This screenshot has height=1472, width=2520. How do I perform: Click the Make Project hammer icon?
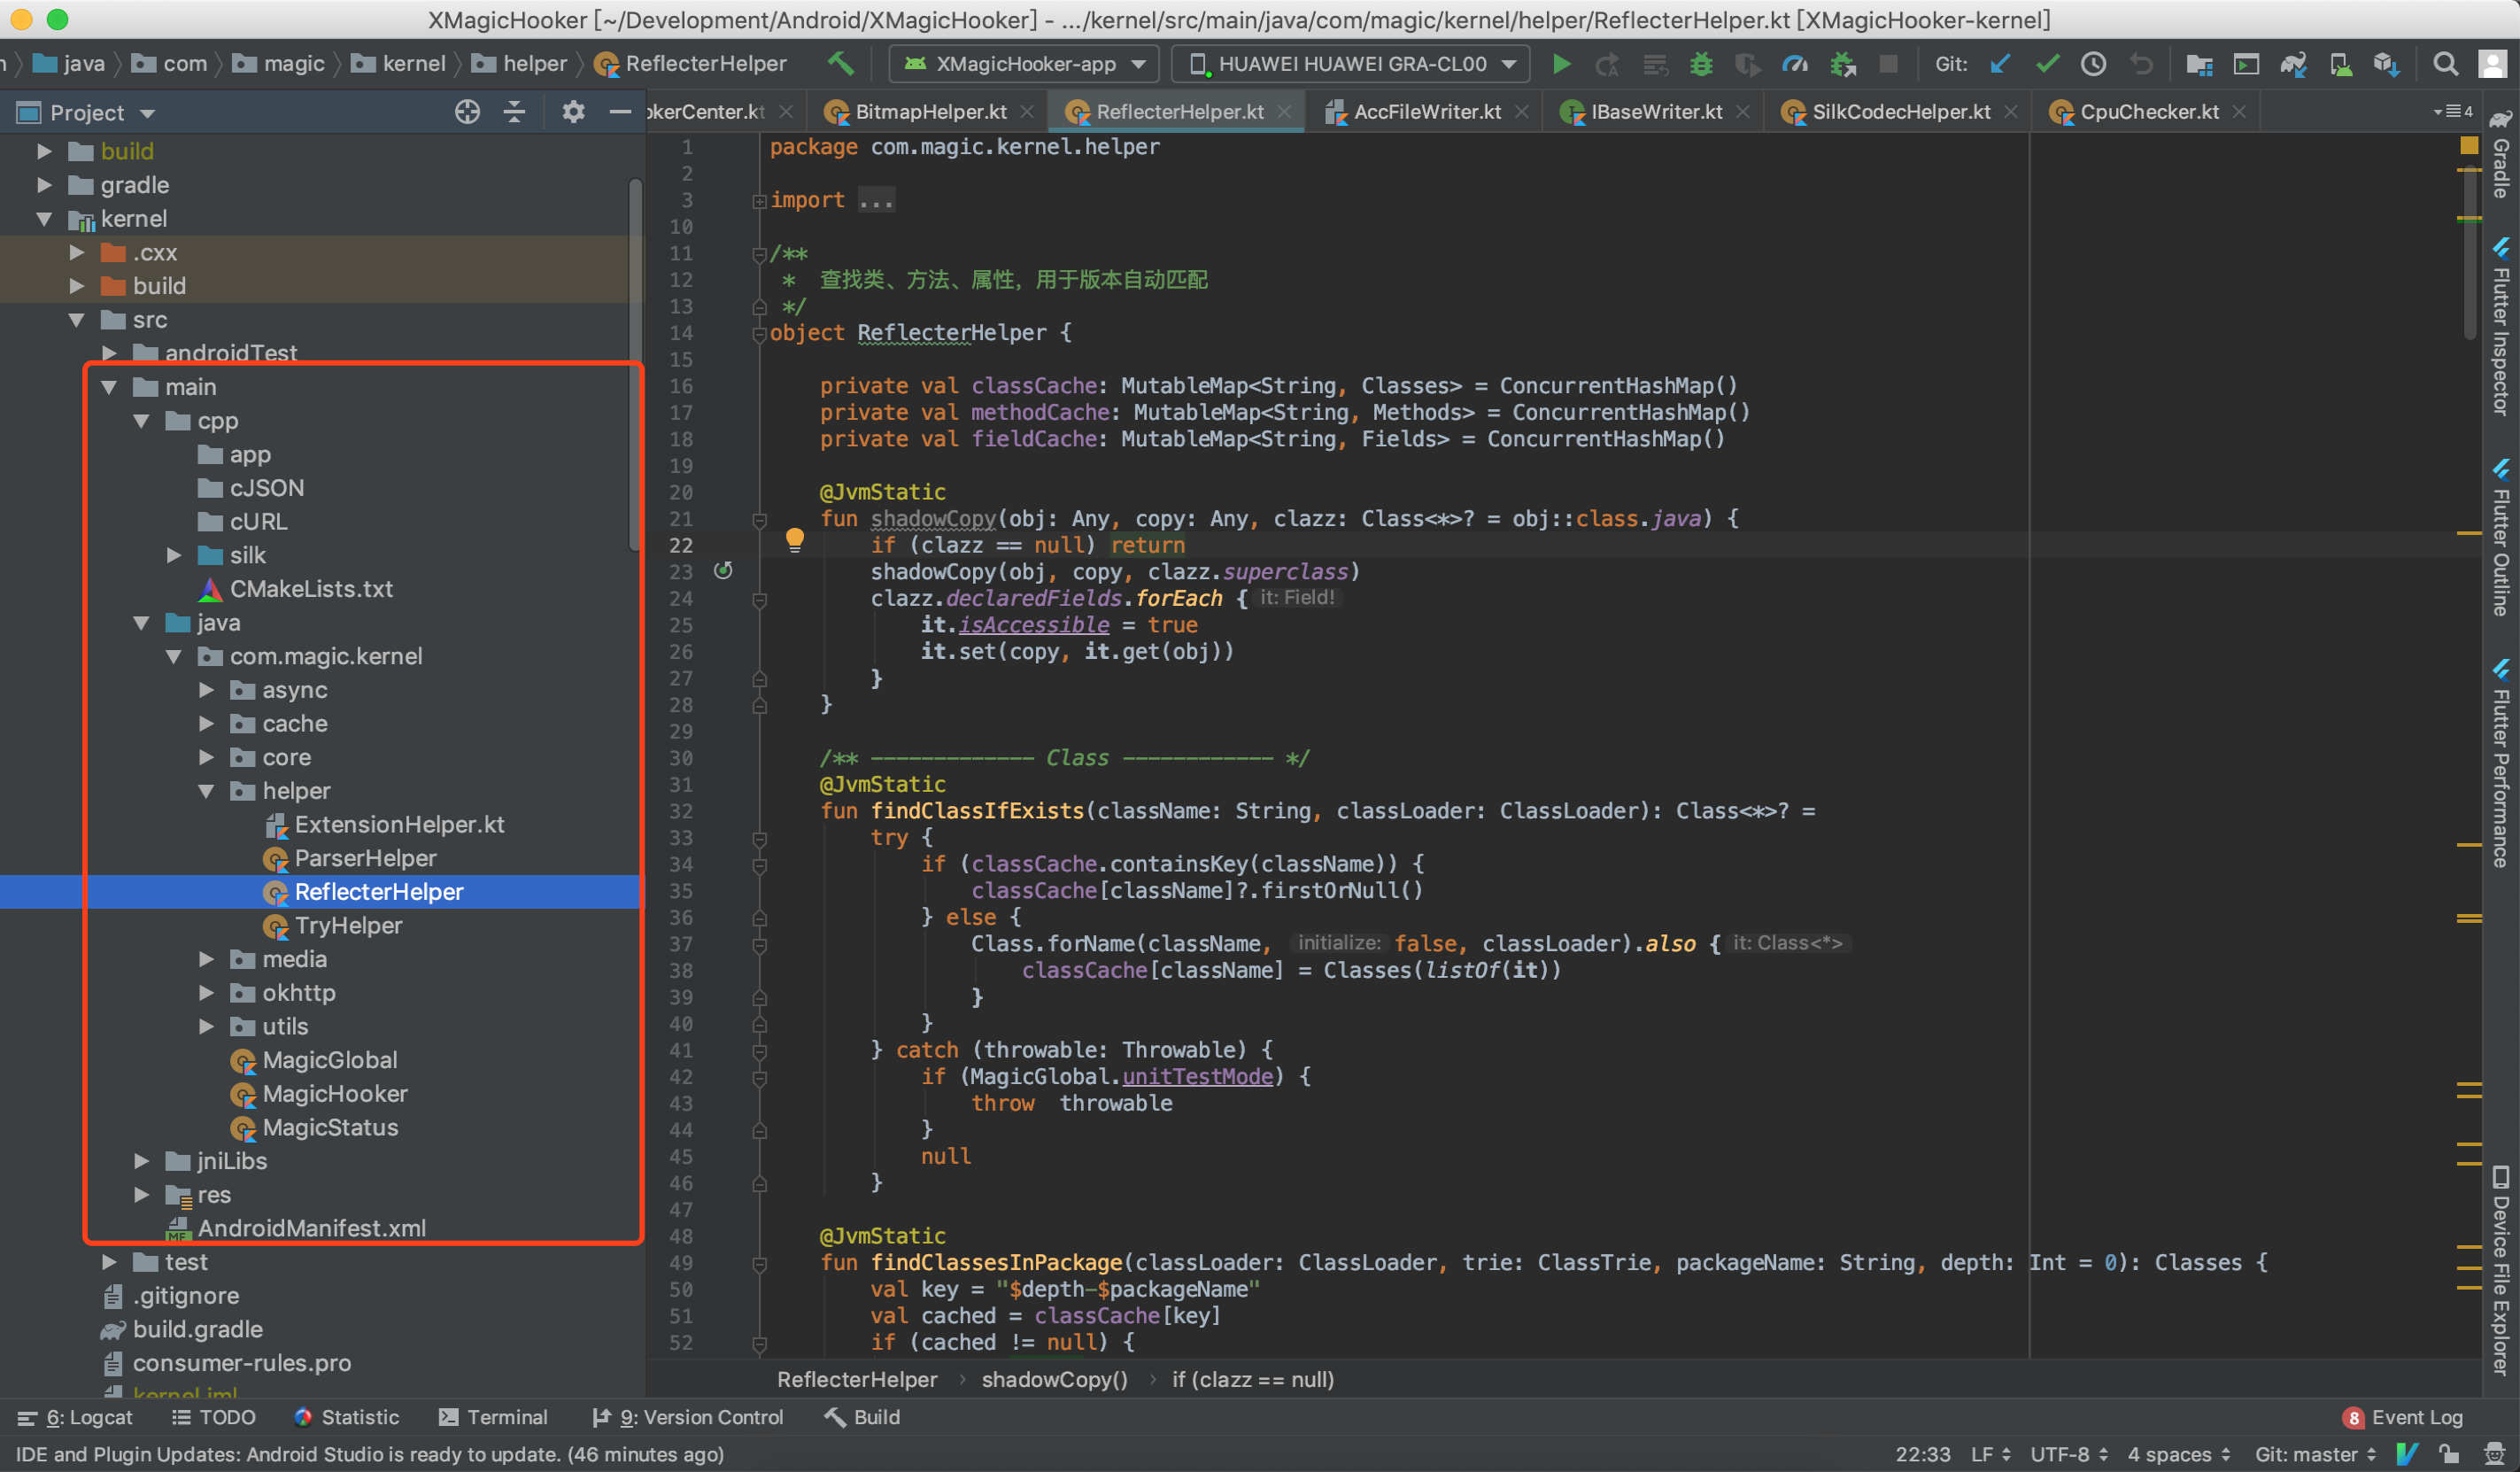tap(841, 63)
